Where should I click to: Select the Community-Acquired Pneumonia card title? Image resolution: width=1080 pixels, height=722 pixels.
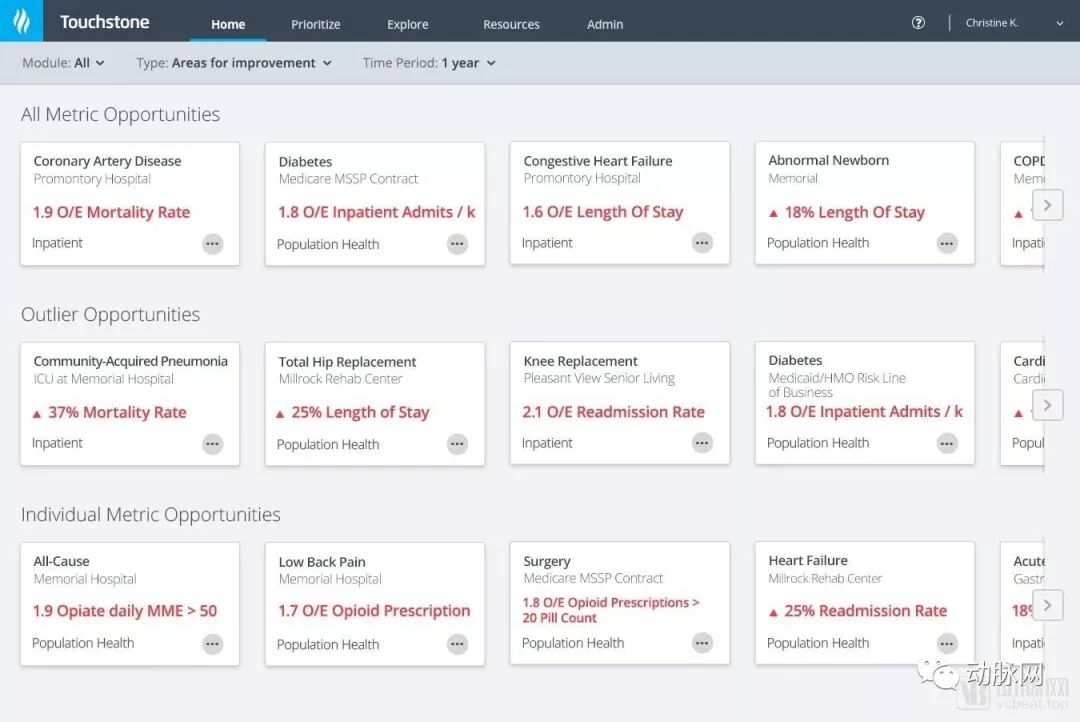130,361
